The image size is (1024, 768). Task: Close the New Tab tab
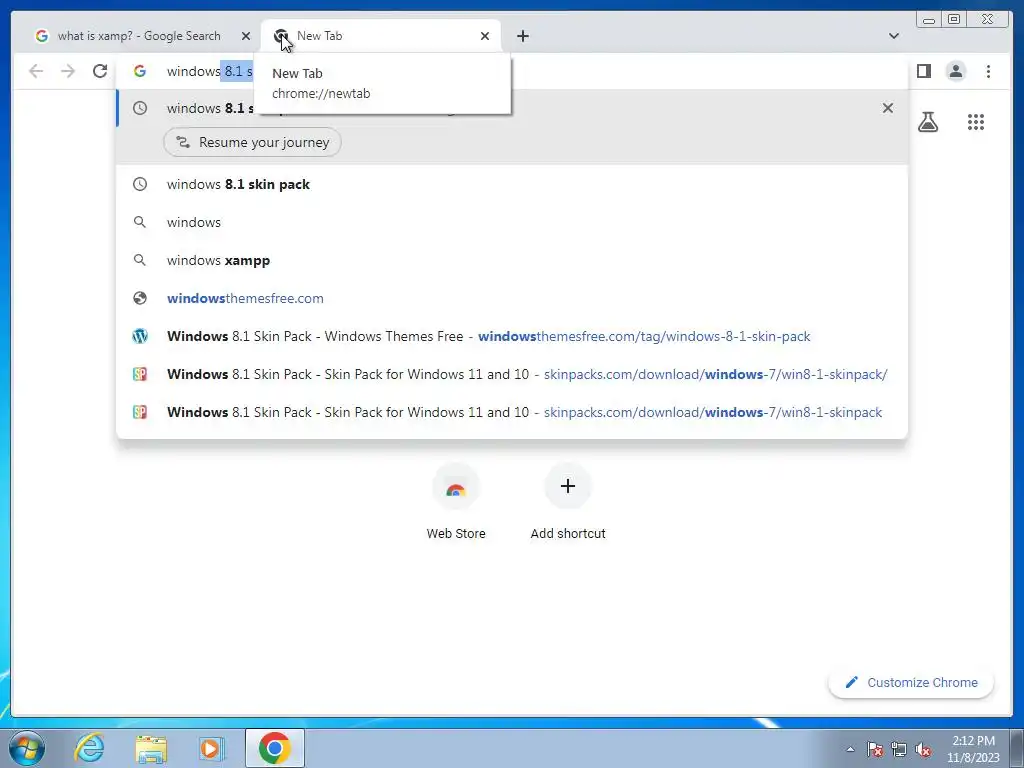click(x=485, y=36)
